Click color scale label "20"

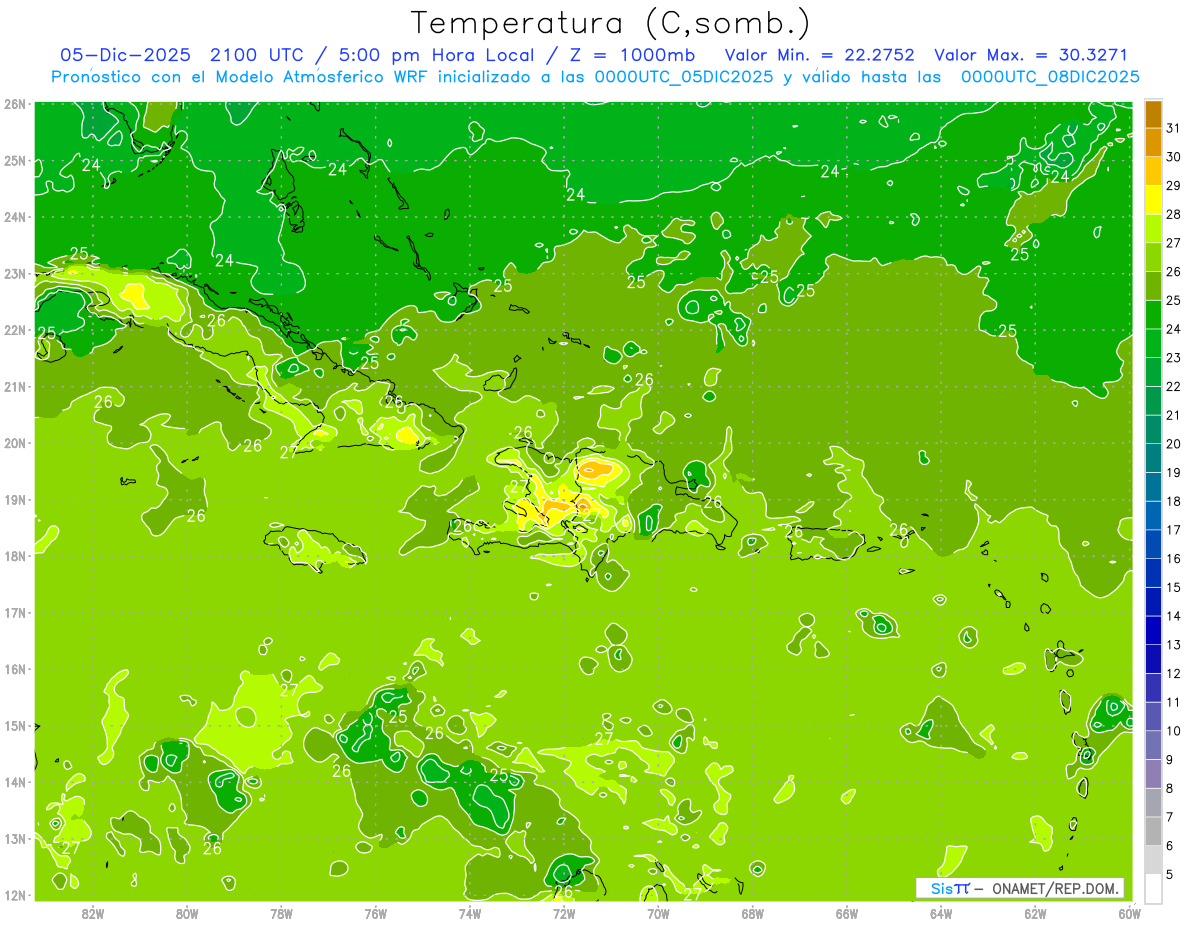1173,443
